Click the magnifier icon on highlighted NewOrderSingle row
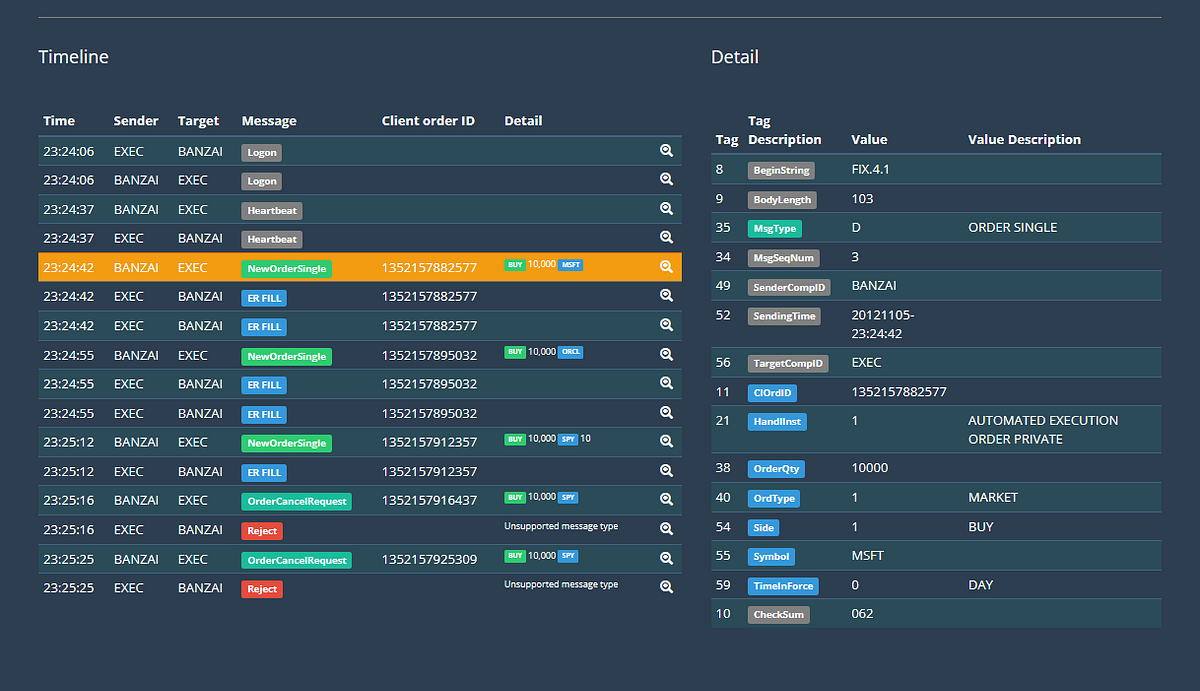The width and height of the screenshot is (1200, 691). (666, 266)
